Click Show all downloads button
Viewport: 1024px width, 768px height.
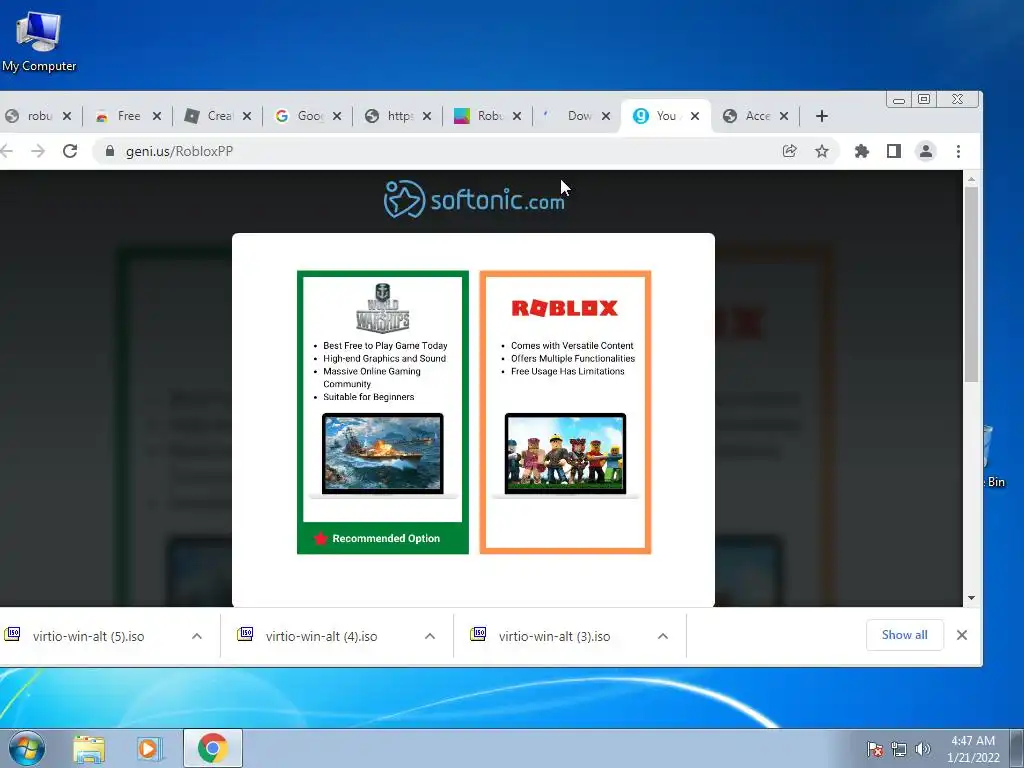coord(904,635)
